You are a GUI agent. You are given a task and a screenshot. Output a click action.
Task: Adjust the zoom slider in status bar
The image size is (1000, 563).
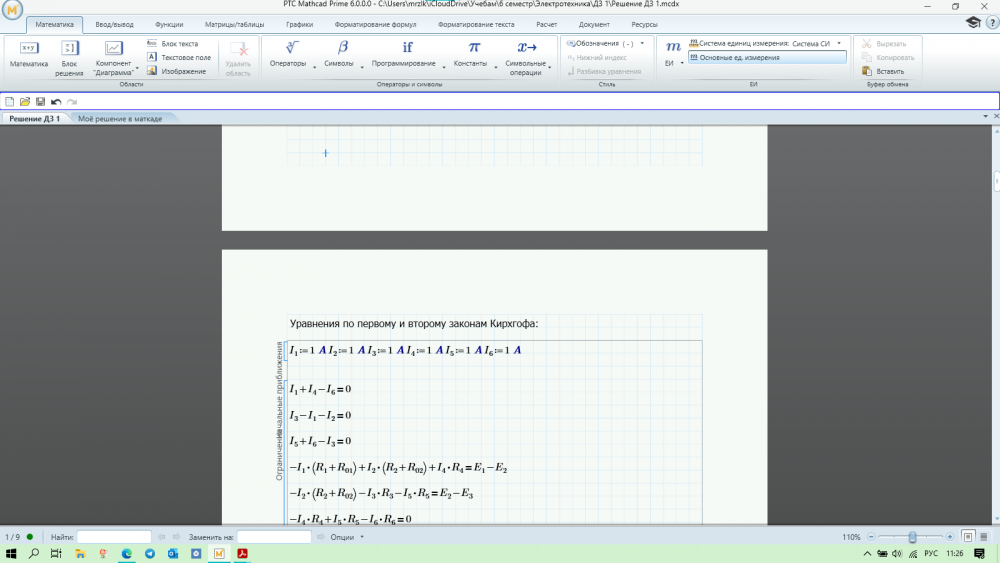[912, 537]
